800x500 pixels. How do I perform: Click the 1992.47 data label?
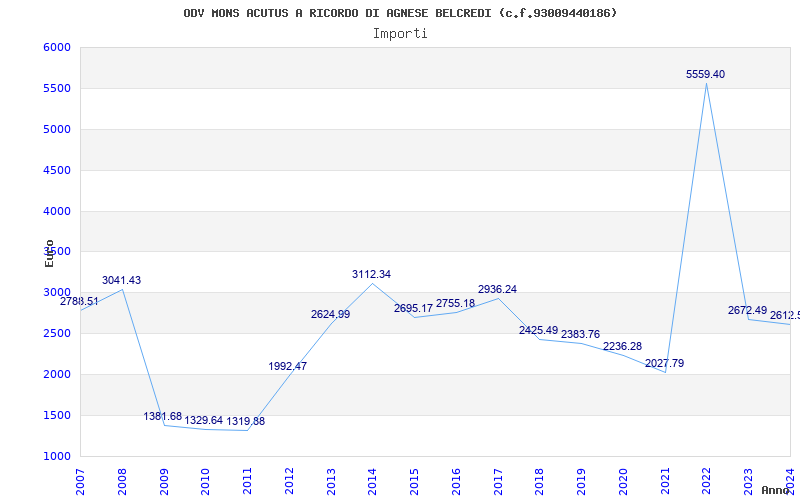tap(288, 366)
